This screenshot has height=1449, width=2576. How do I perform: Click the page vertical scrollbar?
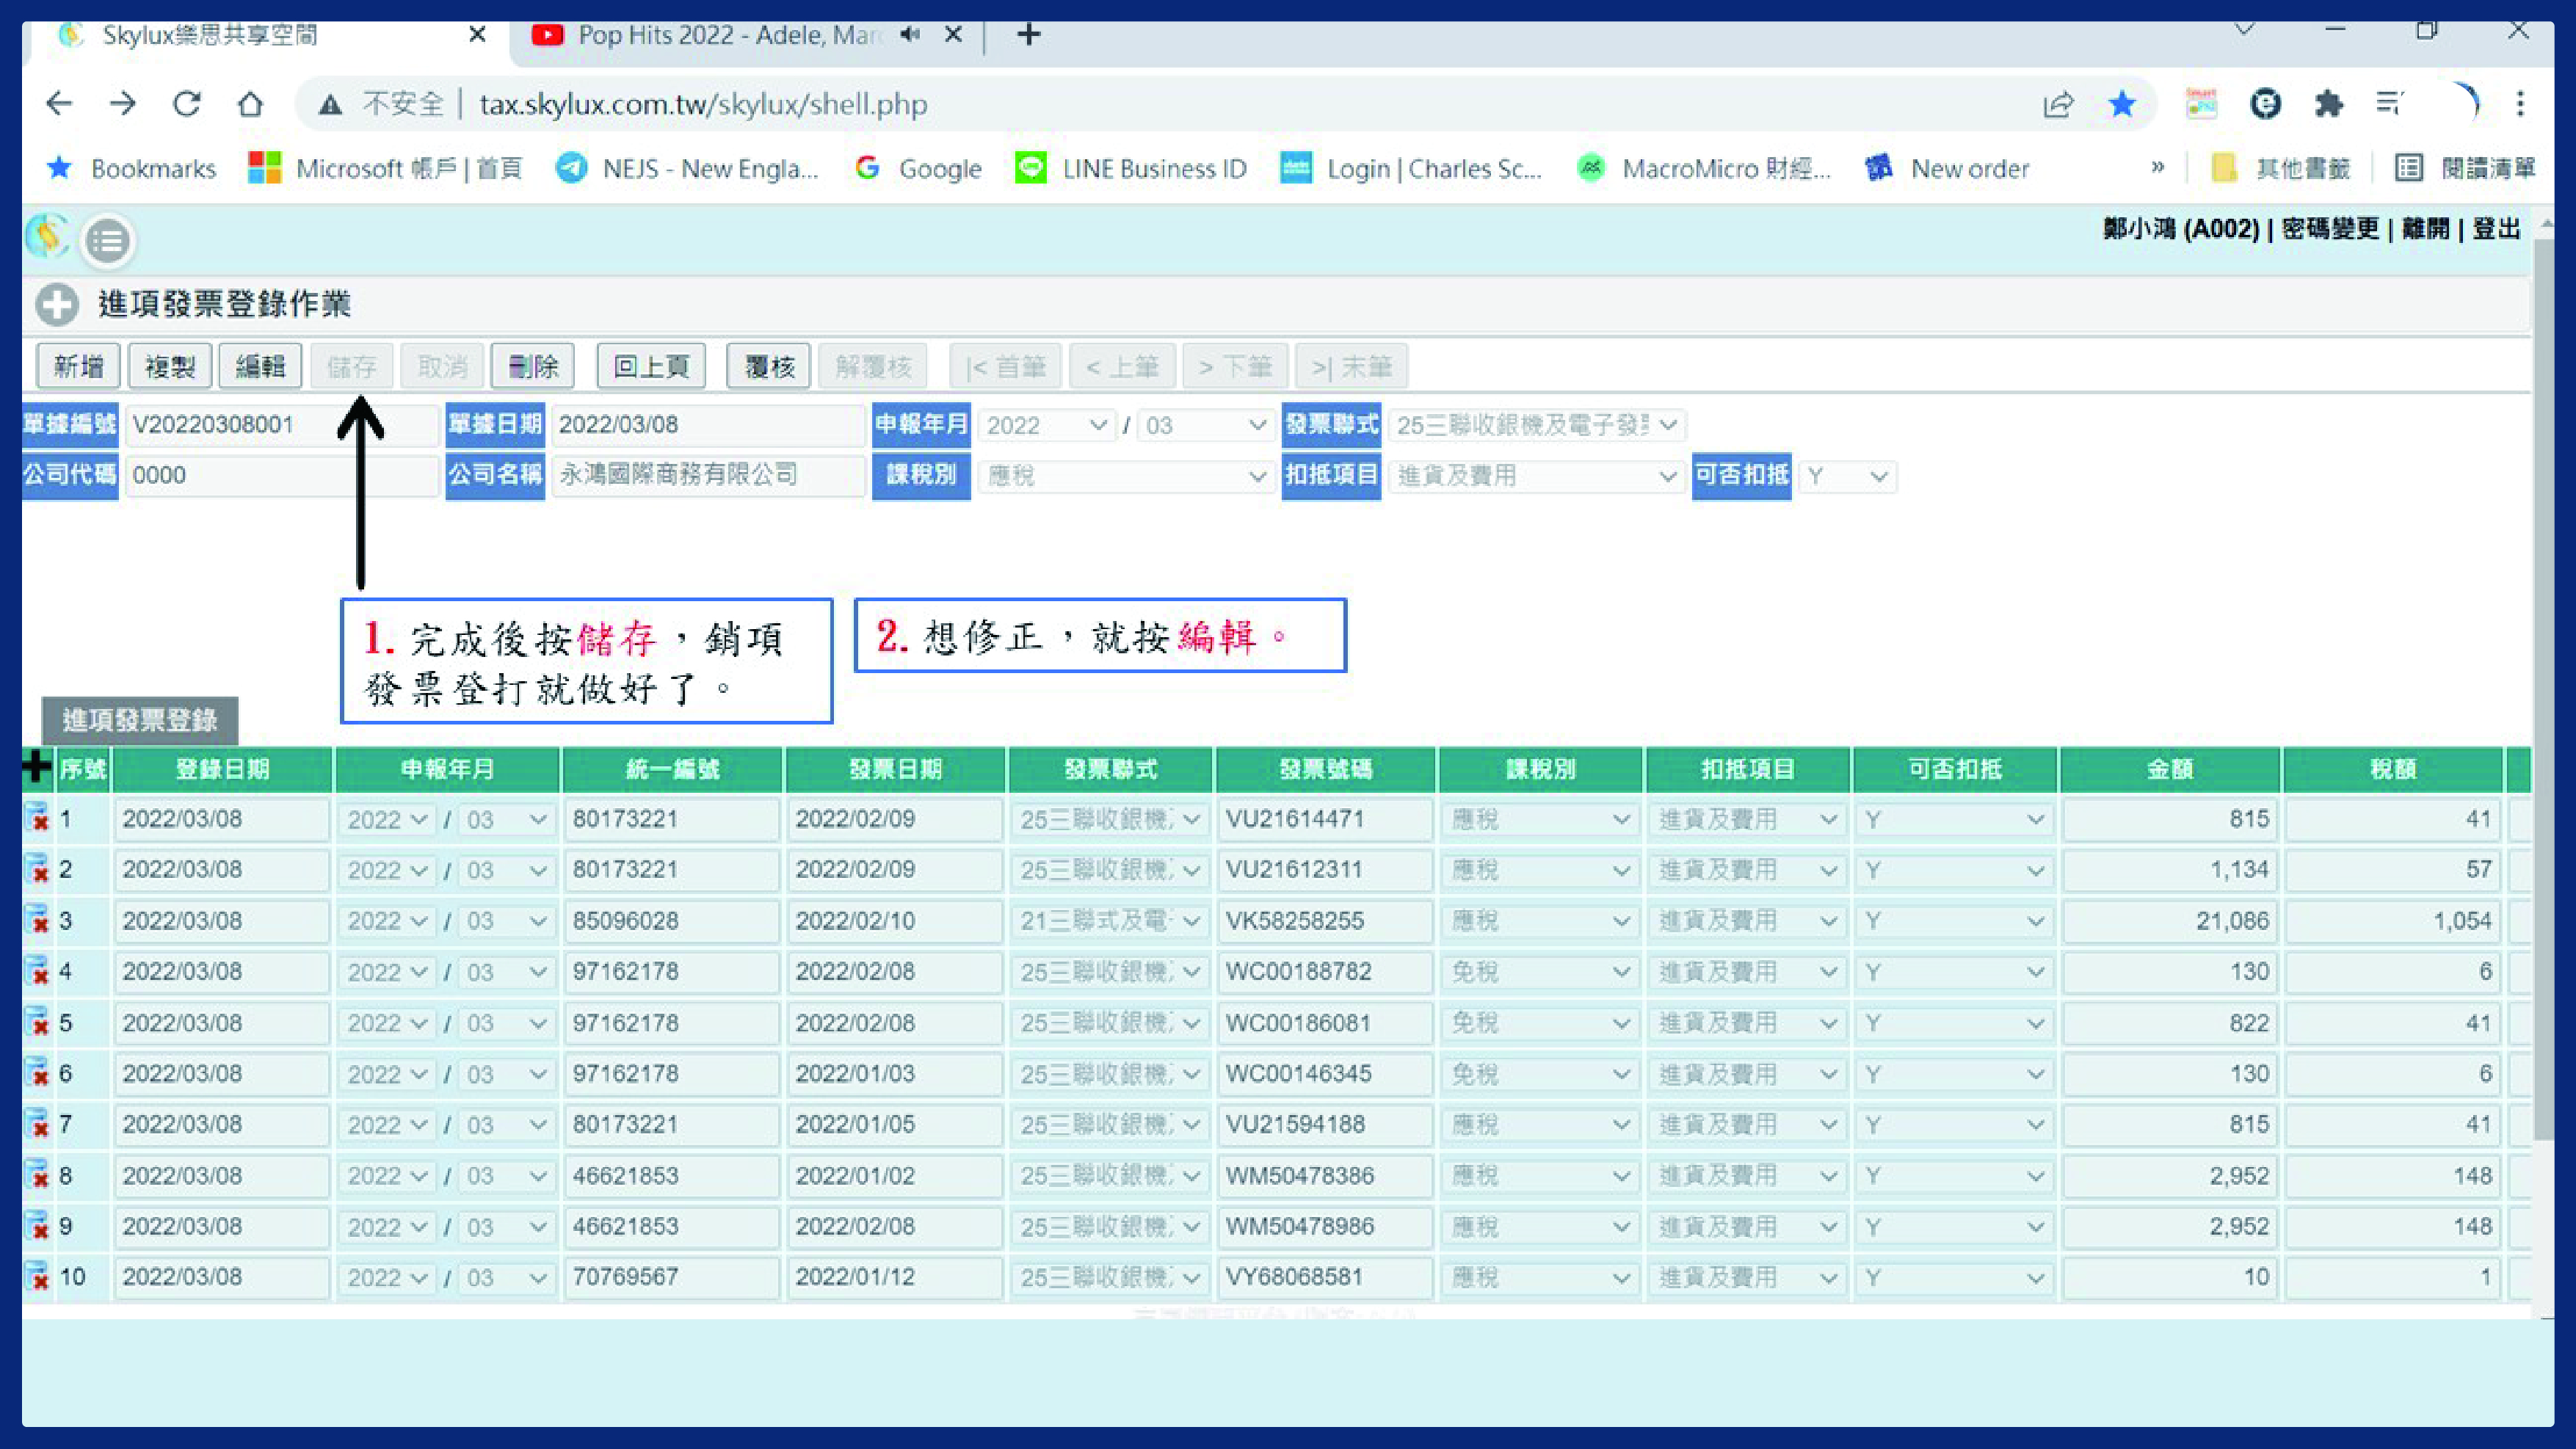coord(2544,690)
